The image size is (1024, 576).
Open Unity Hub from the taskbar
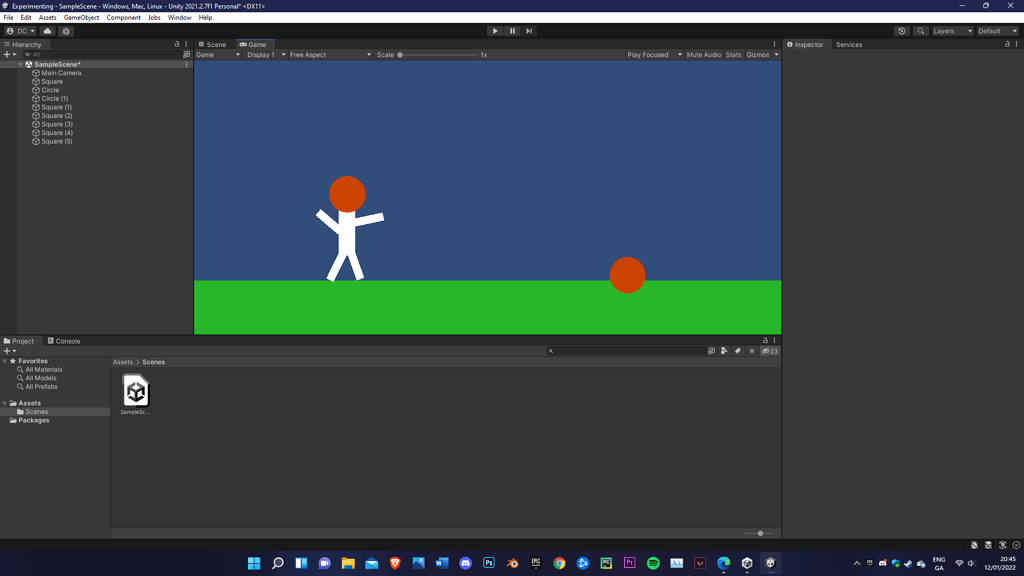pyautogui.click(x=745, y=562)
